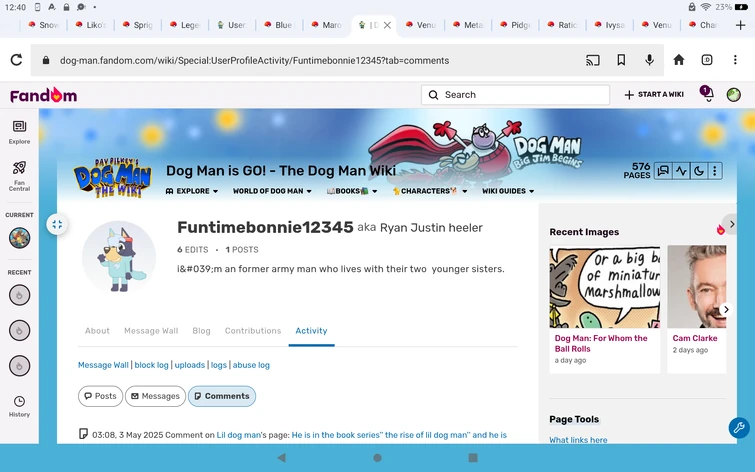Open the browser three-dot menu
Image resolution: width=755 pixels, height=472 pixels.
(735, 60)
